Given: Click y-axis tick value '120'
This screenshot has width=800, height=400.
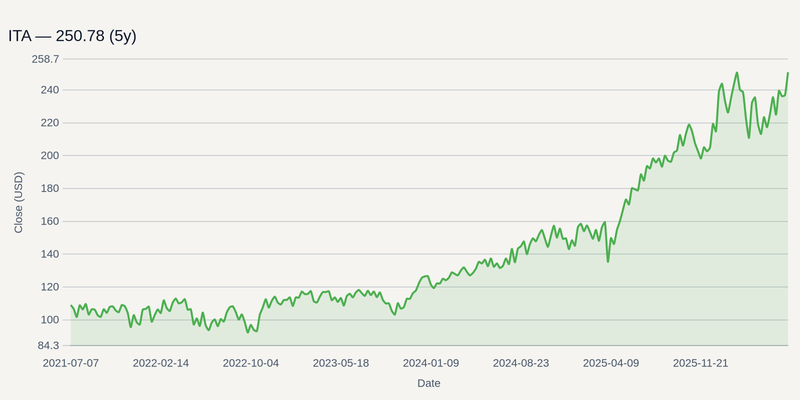Looking at the screenshot, I should pyautogui.click(x=49, y=287).
